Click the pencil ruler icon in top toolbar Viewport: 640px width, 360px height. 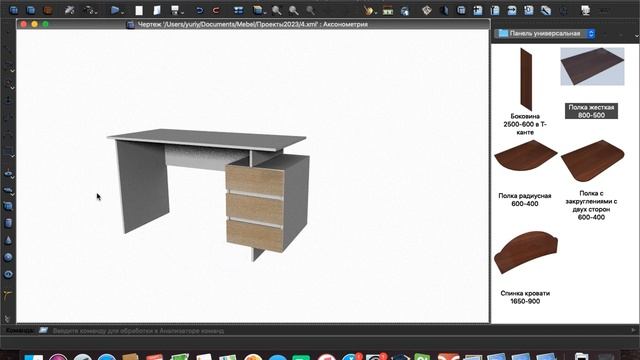pos(546,10)
